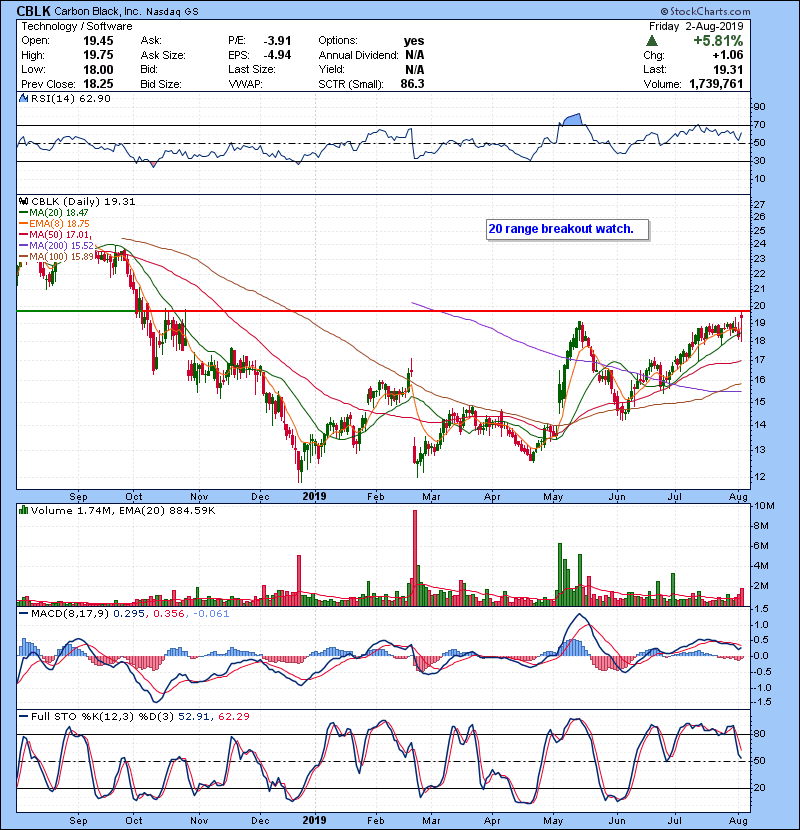Click the Sep label on bottom time axis
The width and height of the screenshot is (800, 830).
[x=78, y=820]
